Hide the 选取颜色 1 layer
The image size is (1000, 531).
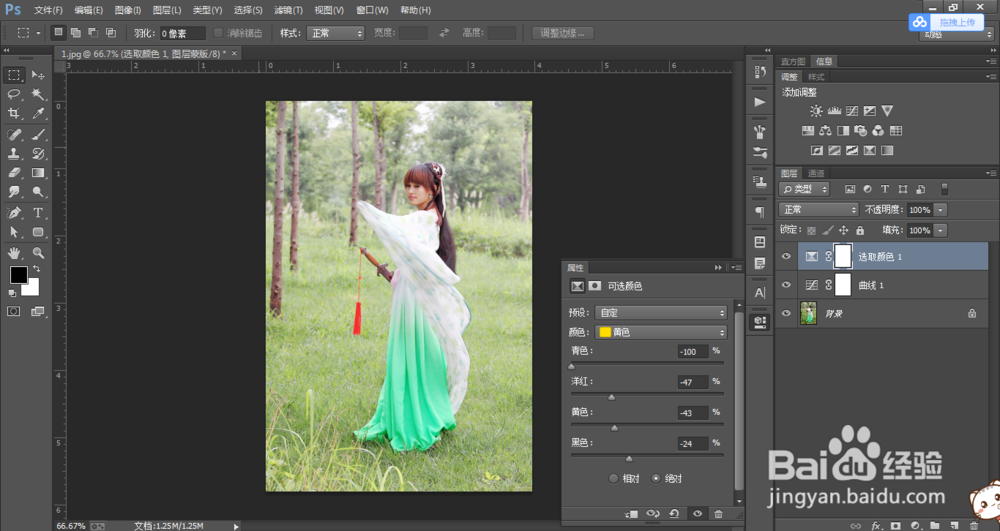click(786, 256)
